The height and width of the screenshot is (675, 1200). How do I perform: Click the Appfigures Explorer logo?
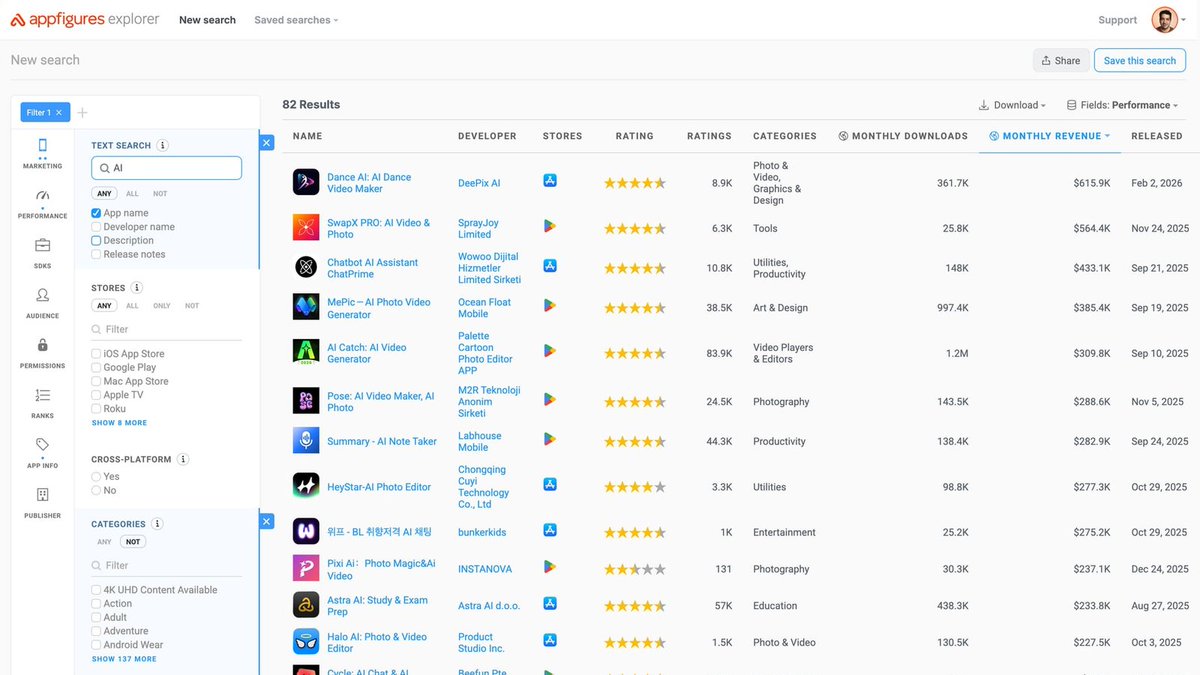point(85,20)
